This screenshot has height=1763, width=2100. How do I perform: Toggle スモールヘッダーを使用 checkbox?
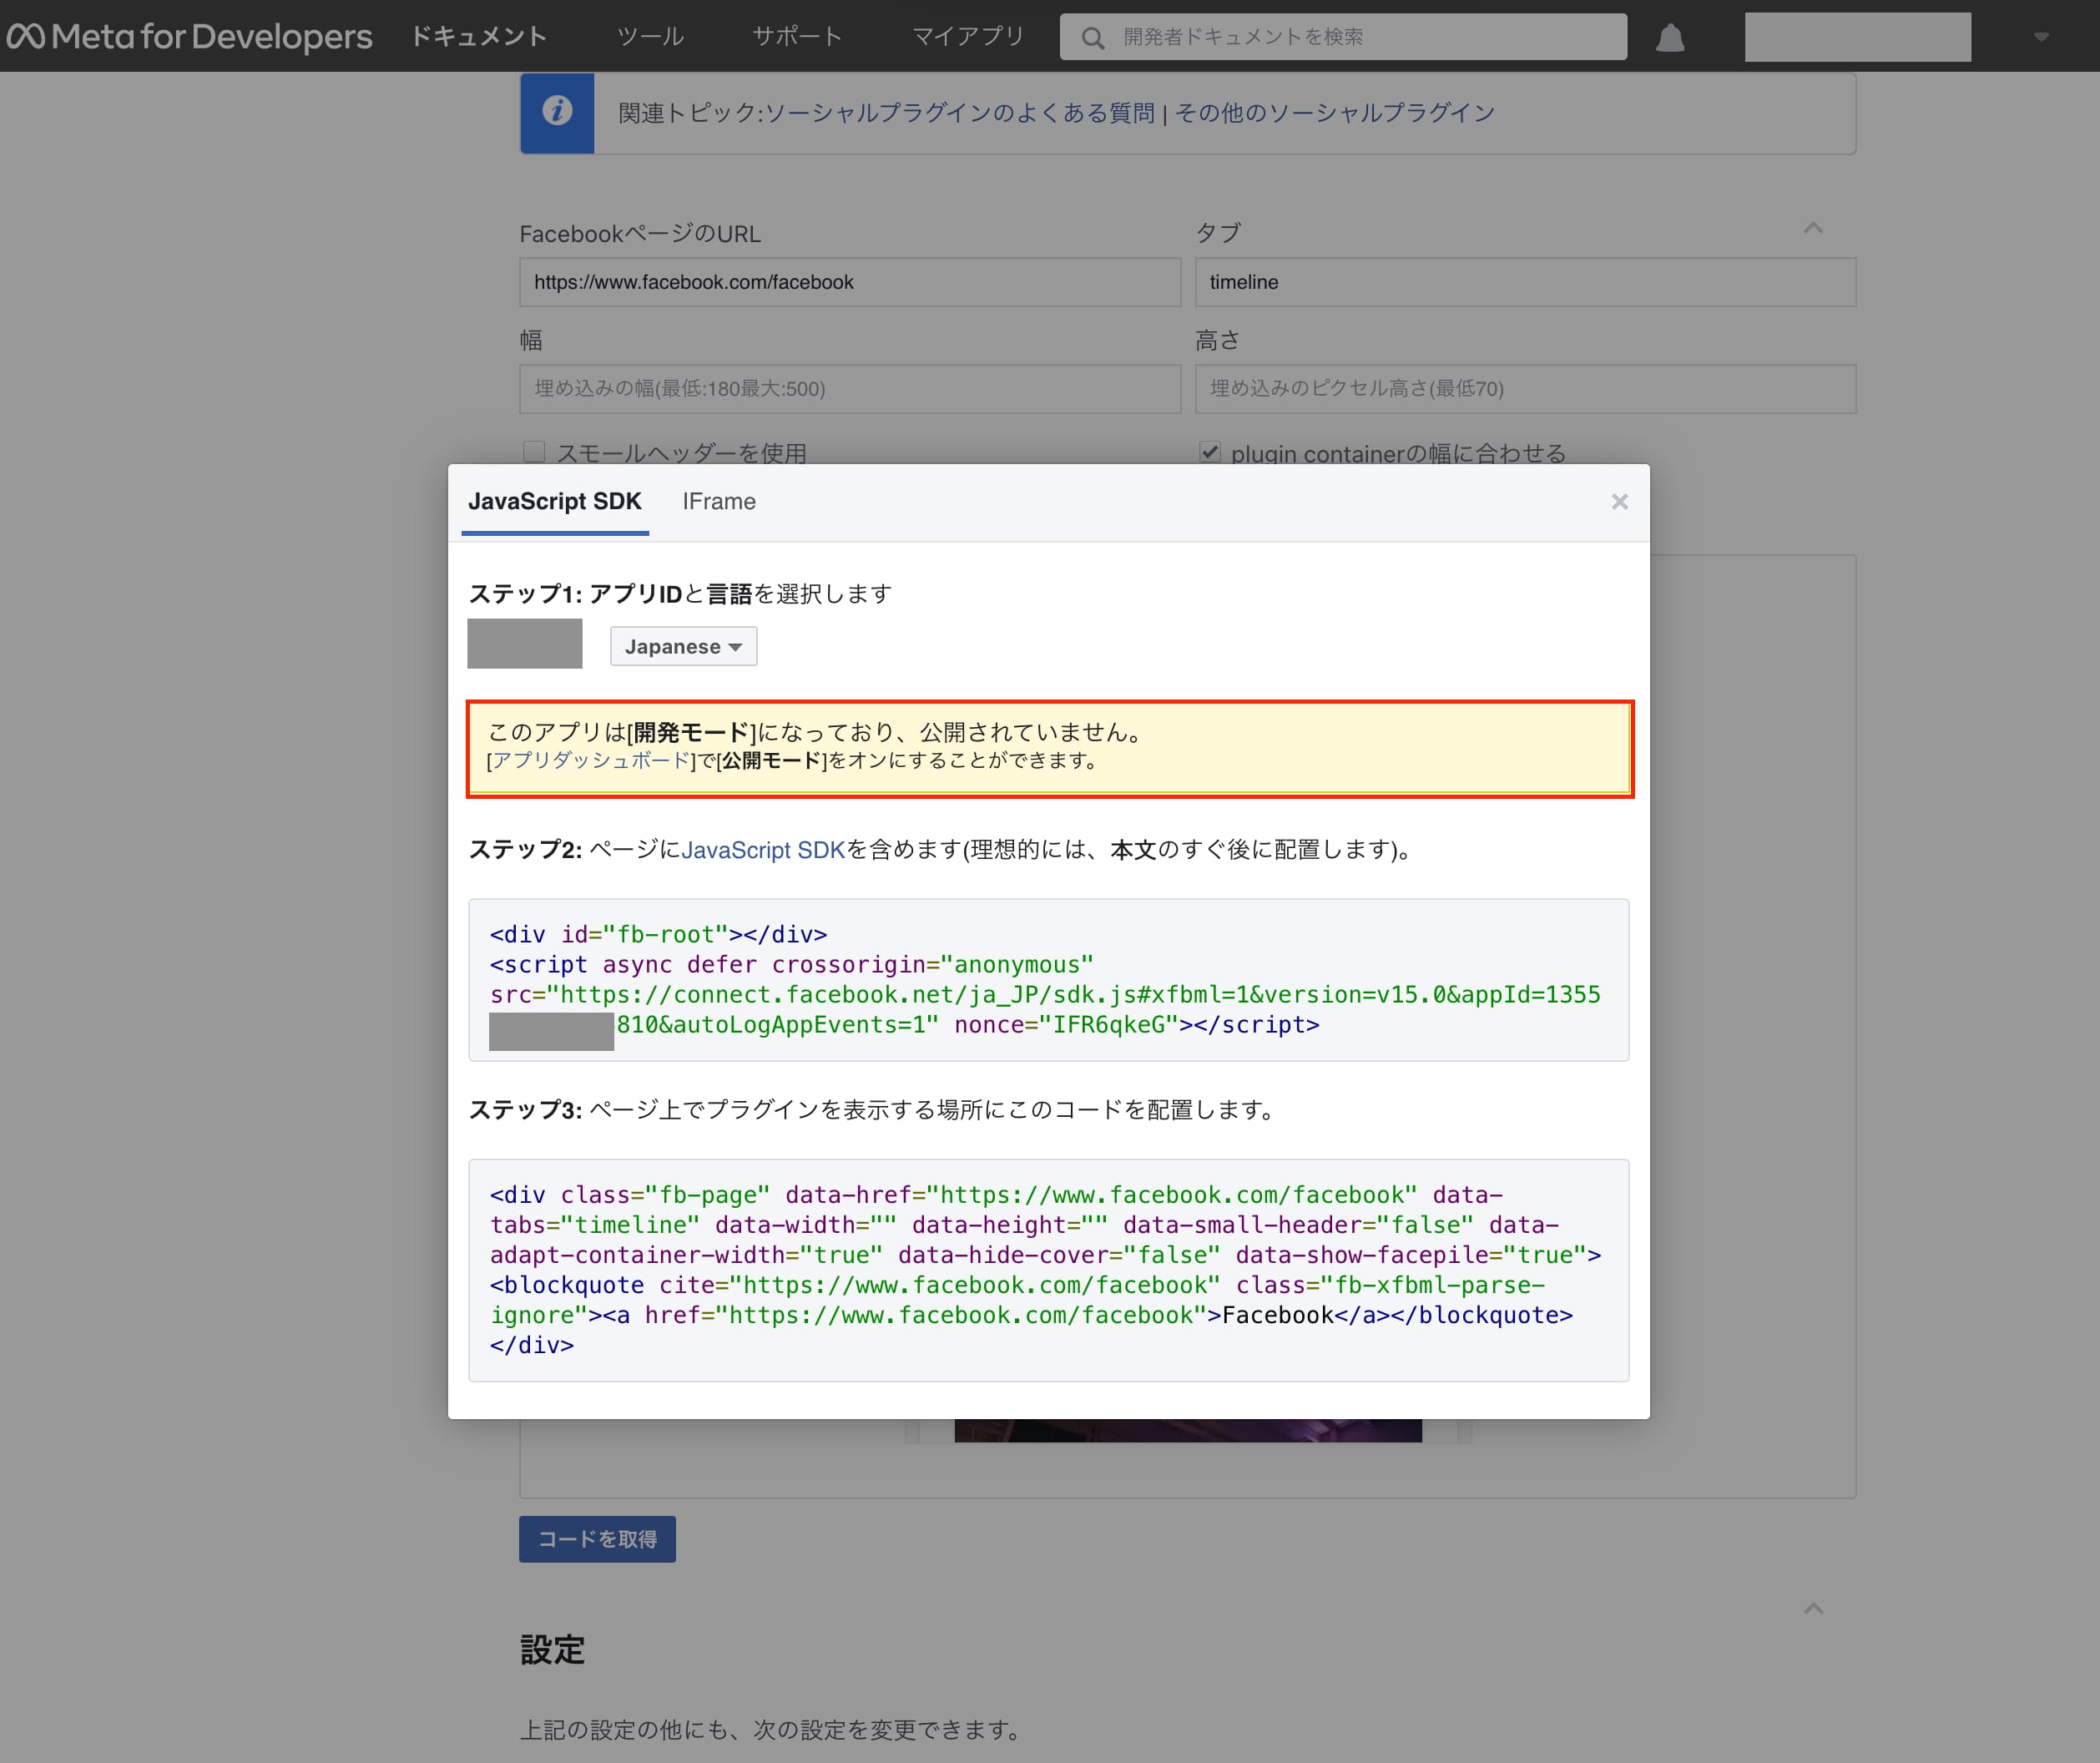pos(534,452)
